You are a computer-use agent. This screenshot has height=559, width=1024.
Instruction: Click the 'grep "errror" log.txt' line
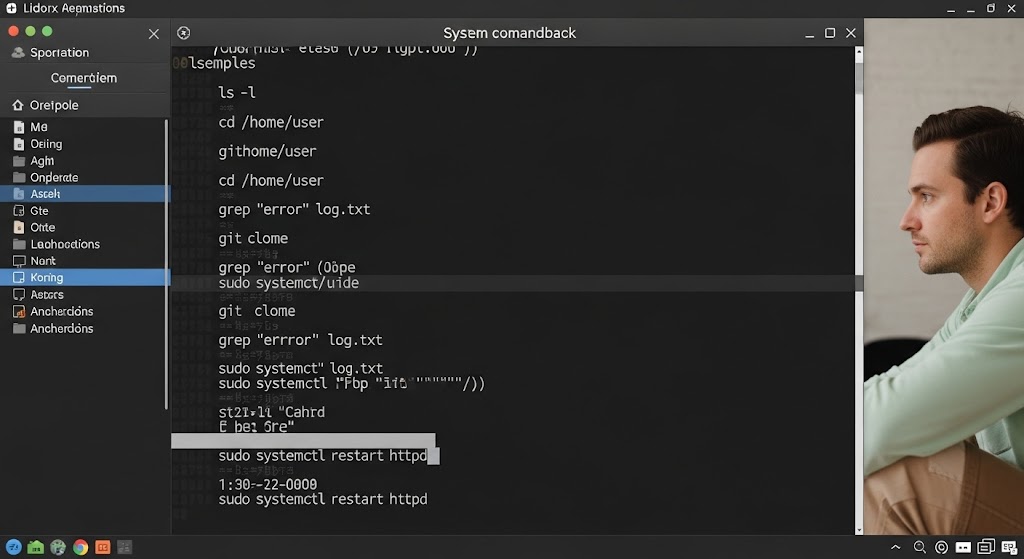click(300, 340)
